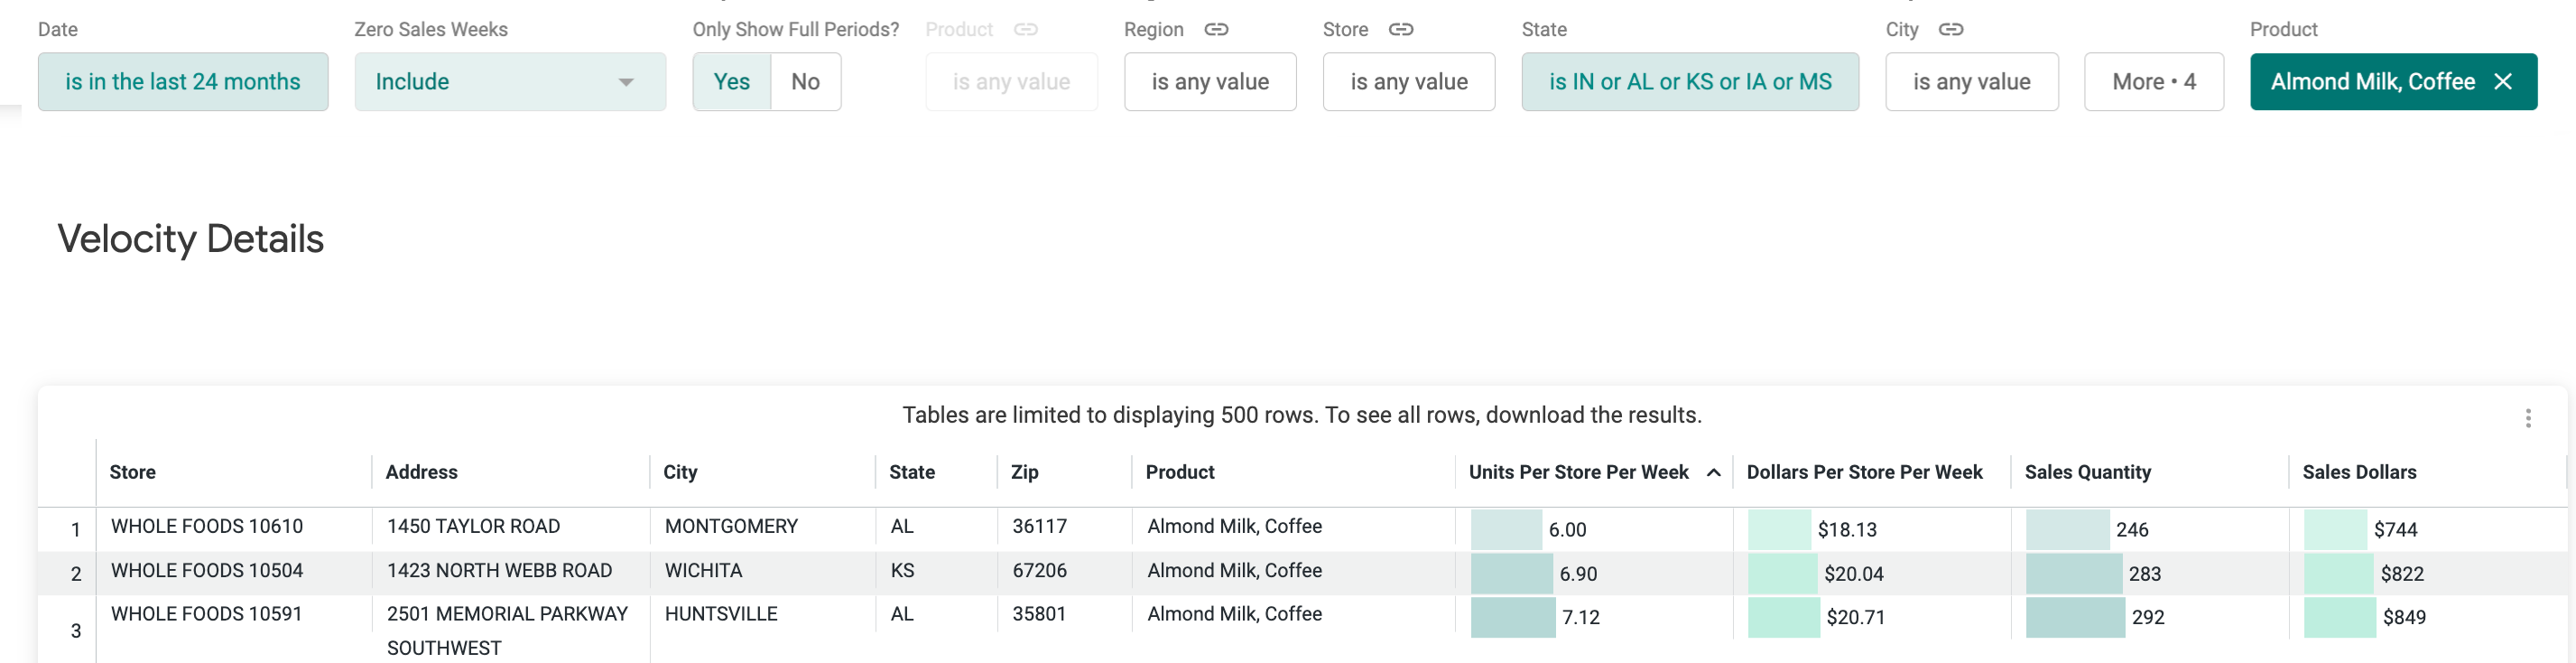The width and height of the screenshot is (2576, 663).
Task: Click the link icon next to Store
Action: 1400,29
